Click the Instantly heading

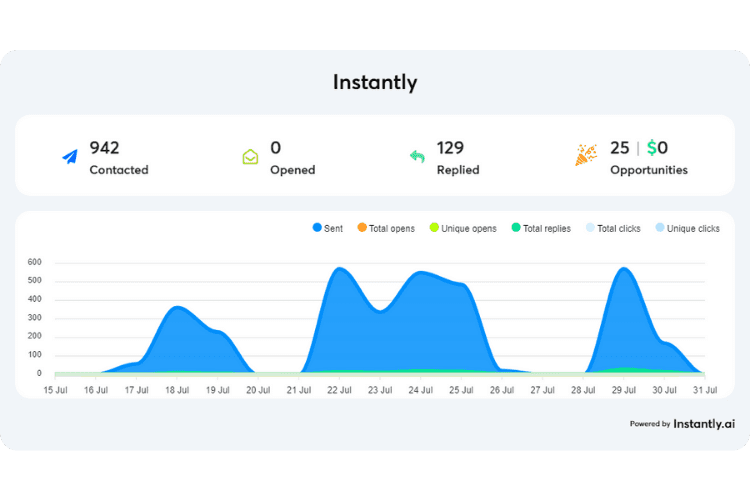375,82
